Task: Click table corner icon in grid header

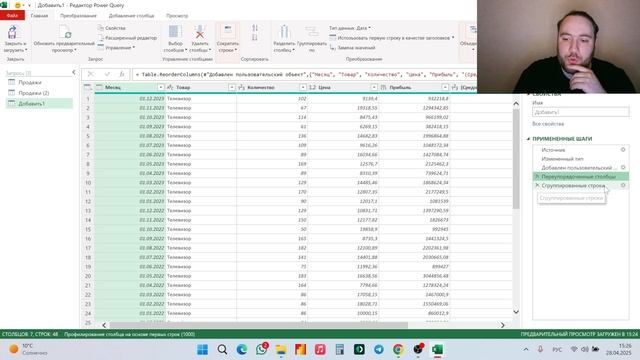Action: (x=87, y=87)
